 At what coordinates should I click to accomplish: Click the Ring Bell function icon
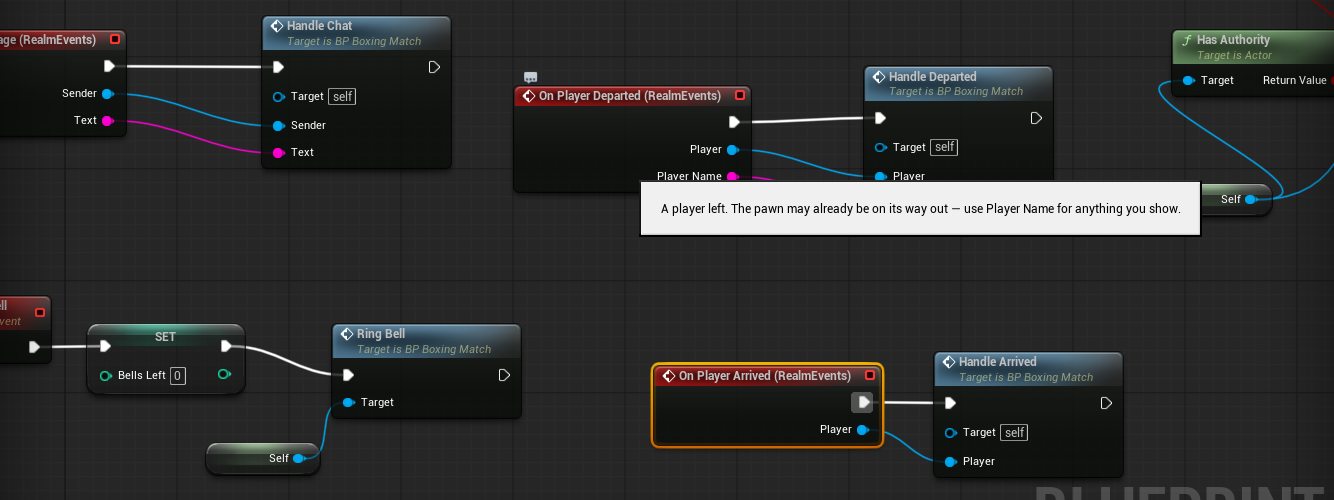(x=346, y=334)
